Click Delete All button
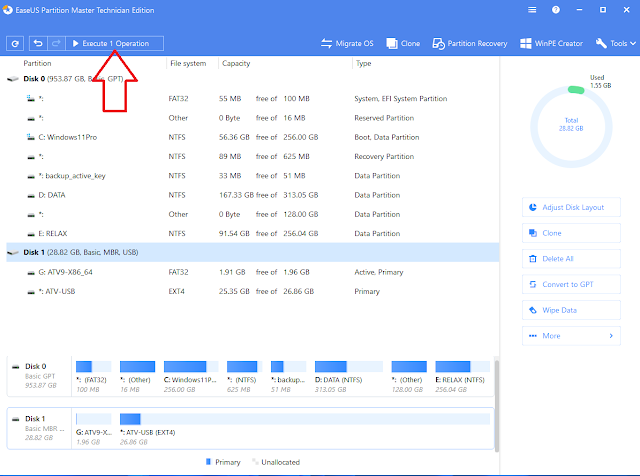Image resolution: width=640 pixels, height=476 pixels. 571,259
